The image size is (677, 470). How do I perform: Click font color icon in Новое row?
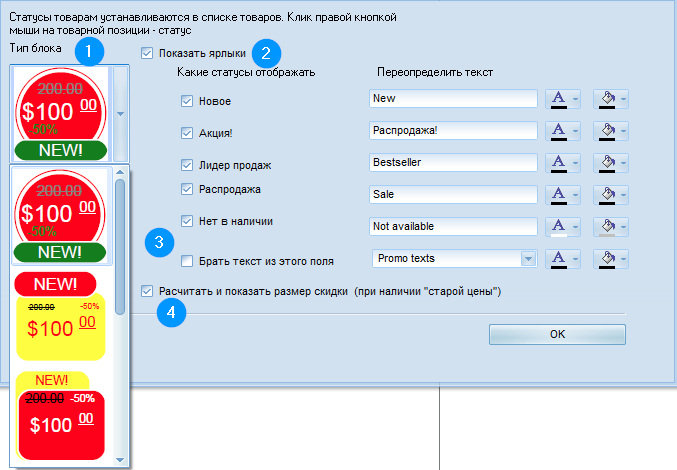(558, 99)
